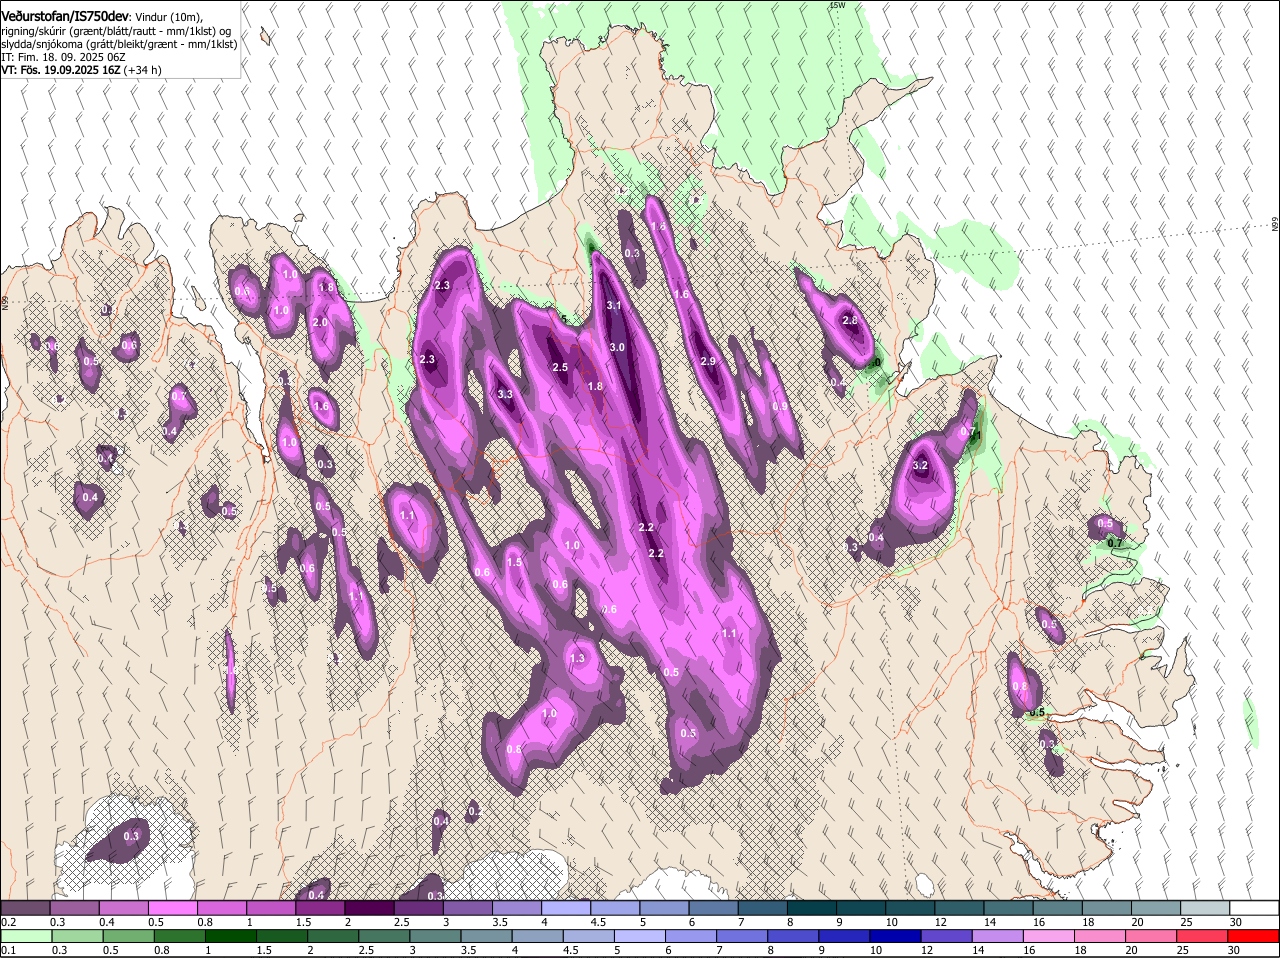This screenshot has width=1280, height=958.
Task: Click the '1.3' snowfall value on the map
Action: coord(577,658)
